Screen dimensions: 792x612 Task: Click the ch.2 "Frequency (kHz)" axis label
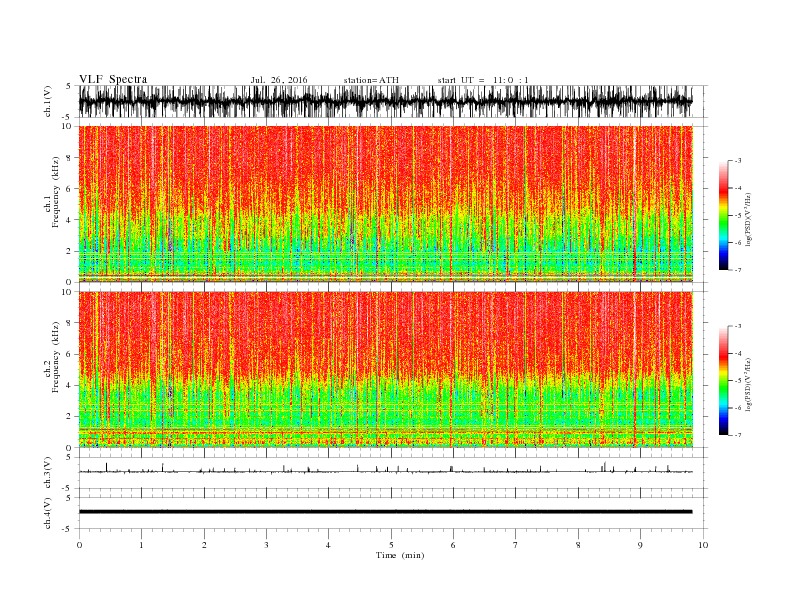coord(56,358)
